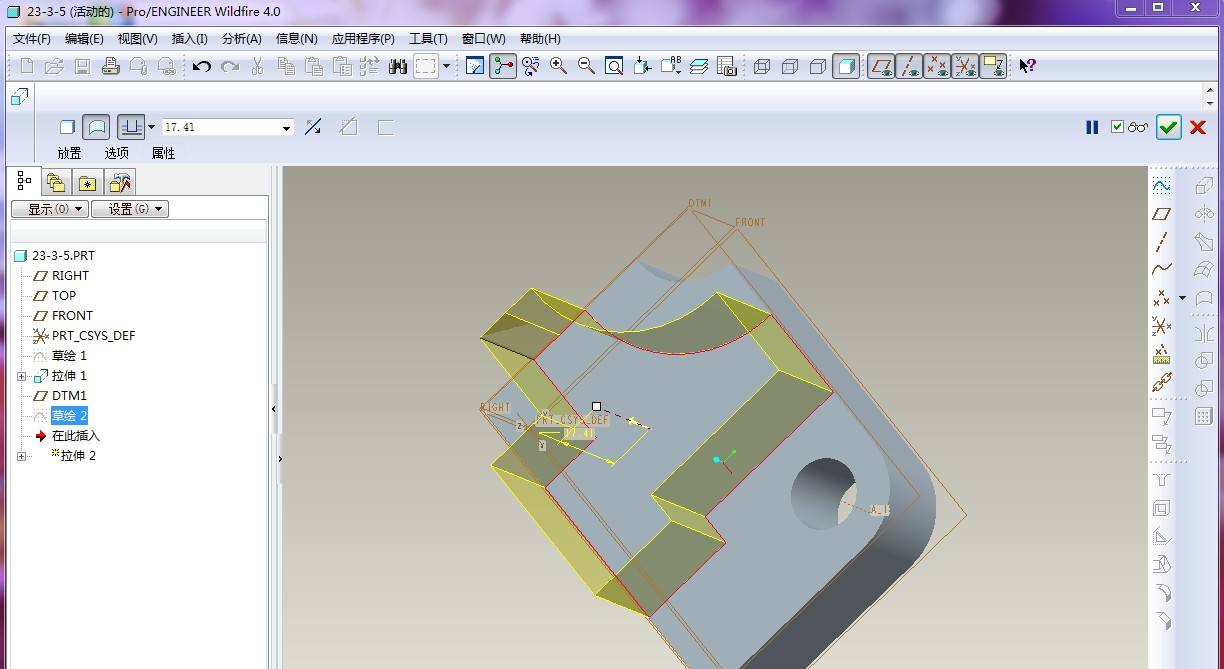
Task: Open the 文件(F) menu
Action: pyautogui.click(x=31, y=38)
